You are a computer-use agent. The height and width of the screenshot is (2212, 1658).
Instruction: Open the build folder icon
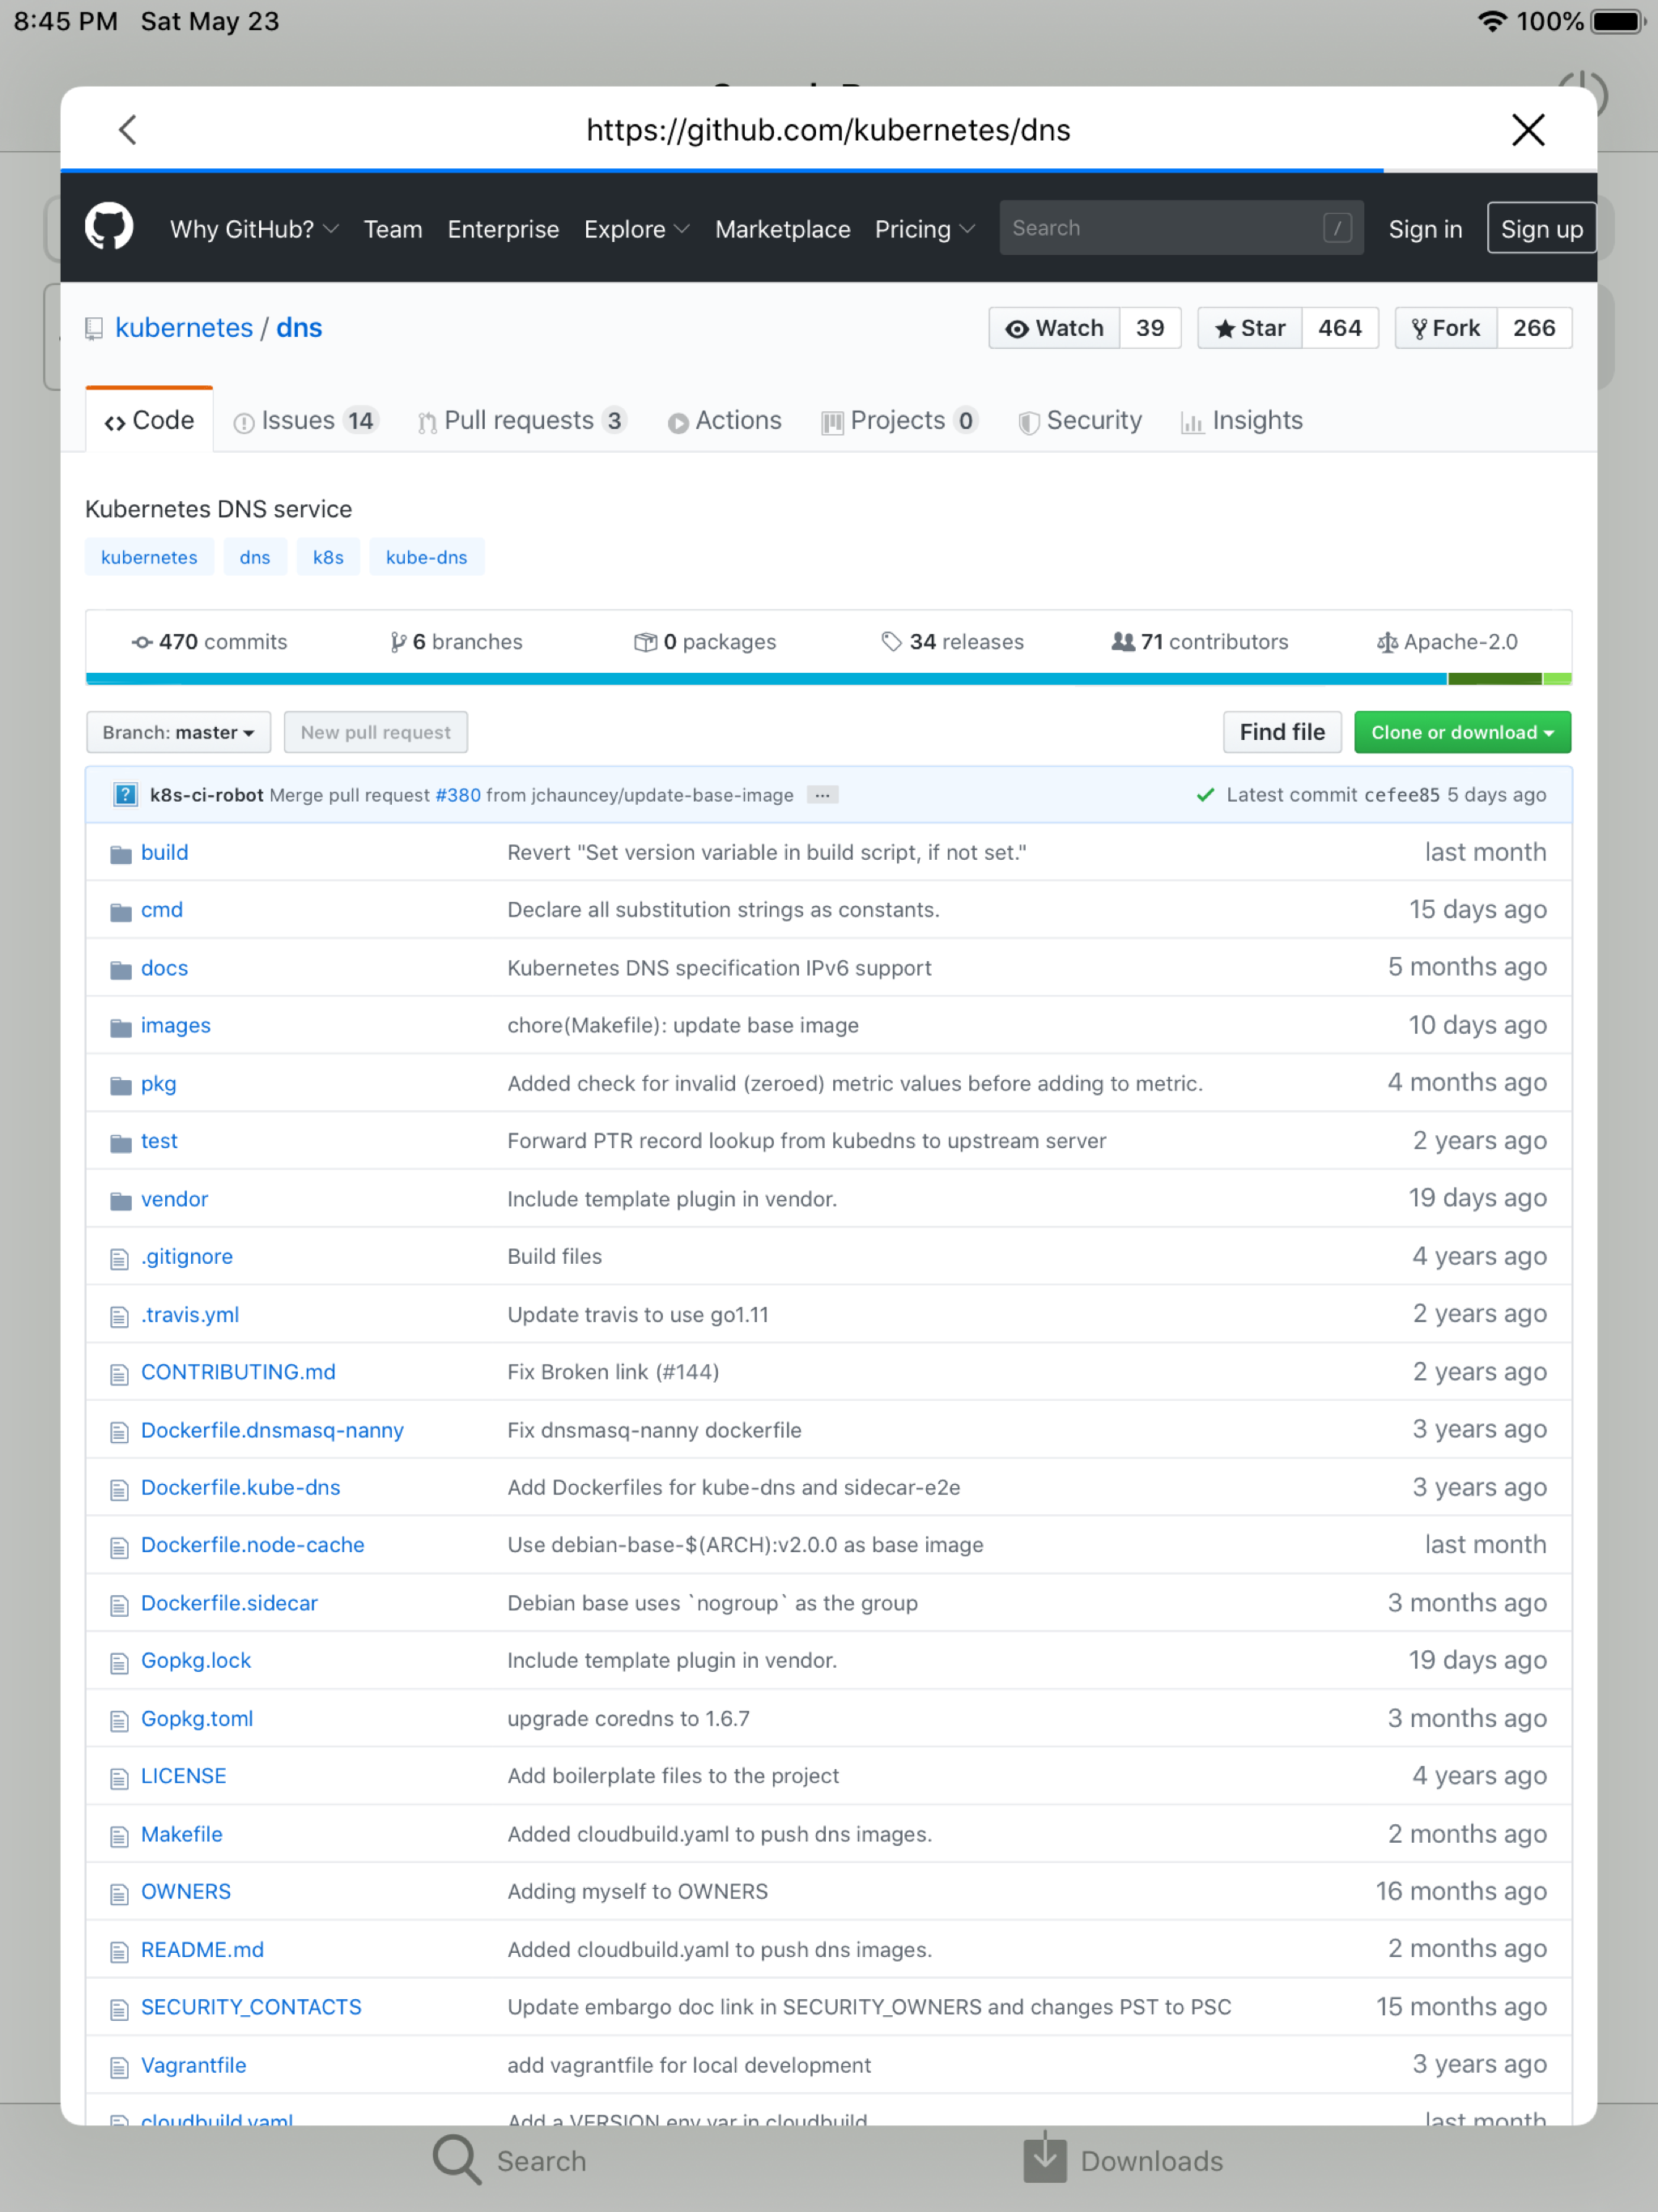(x=120, y=852)
